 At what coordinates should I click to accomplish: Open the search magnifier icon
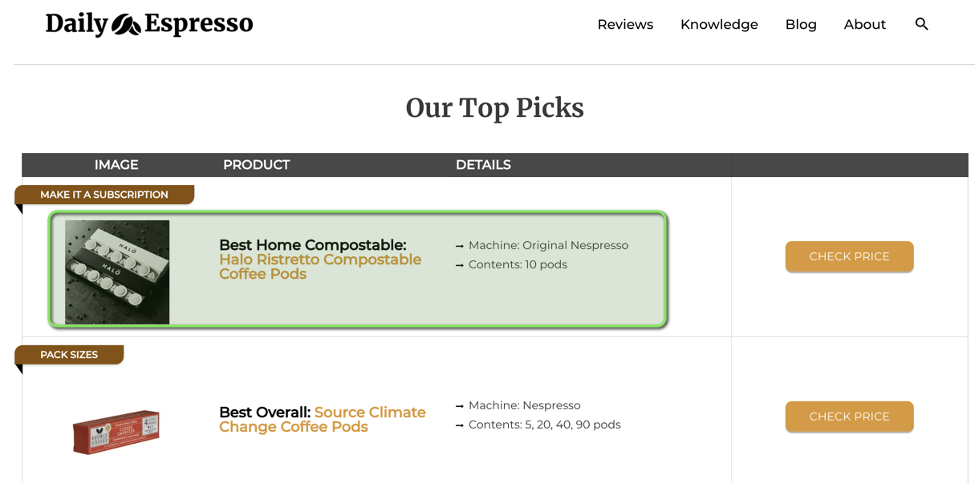click(921, 24)
